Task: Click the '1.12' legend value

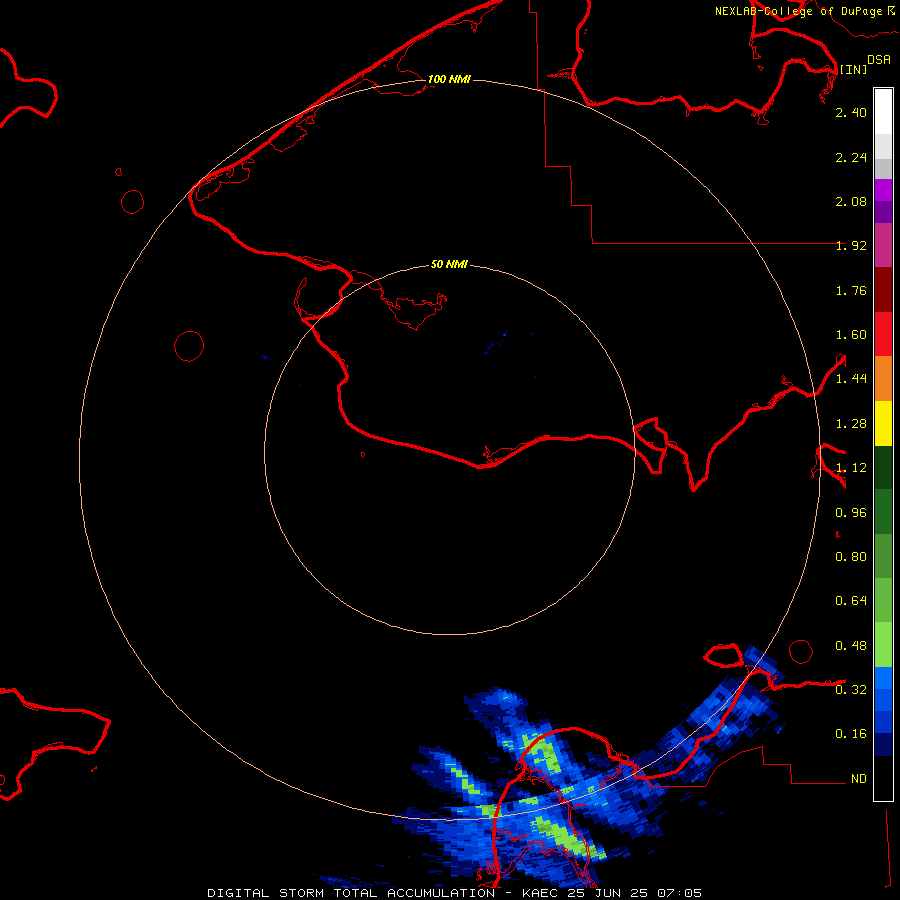Action: [x=851, y=468]
